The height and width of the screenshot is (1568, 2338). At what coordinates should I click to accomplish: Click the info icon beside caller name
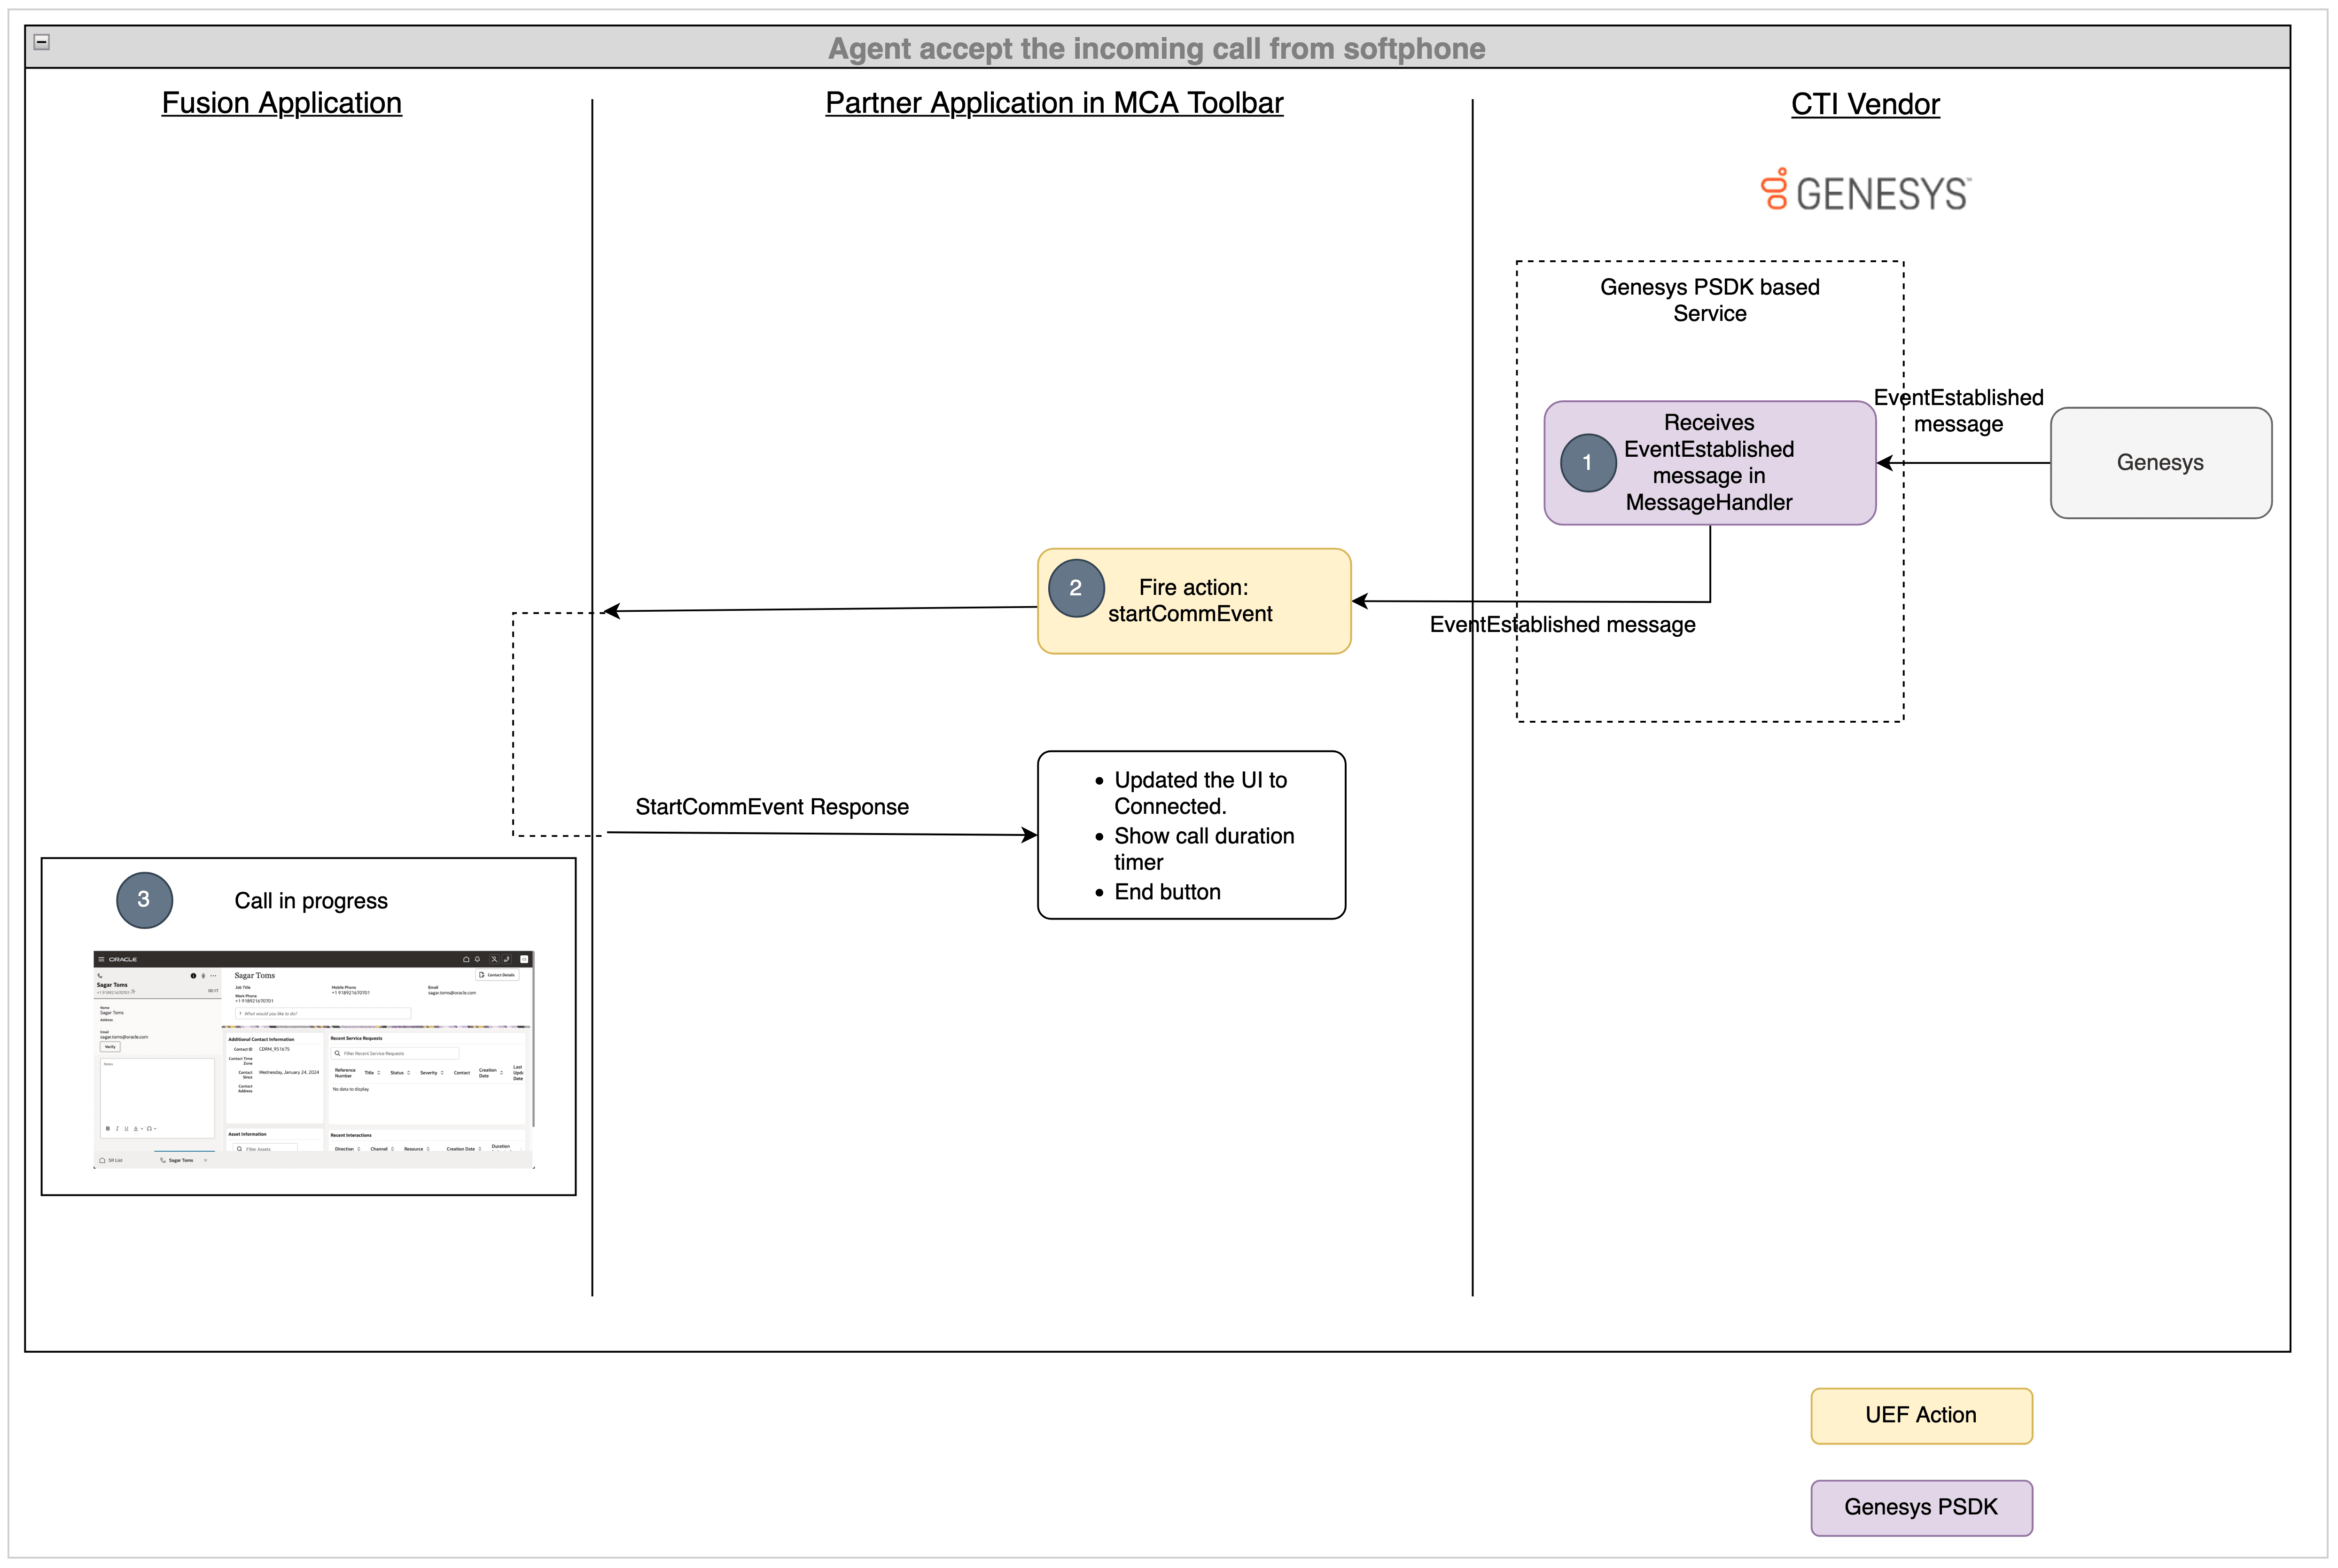[194, 976]
